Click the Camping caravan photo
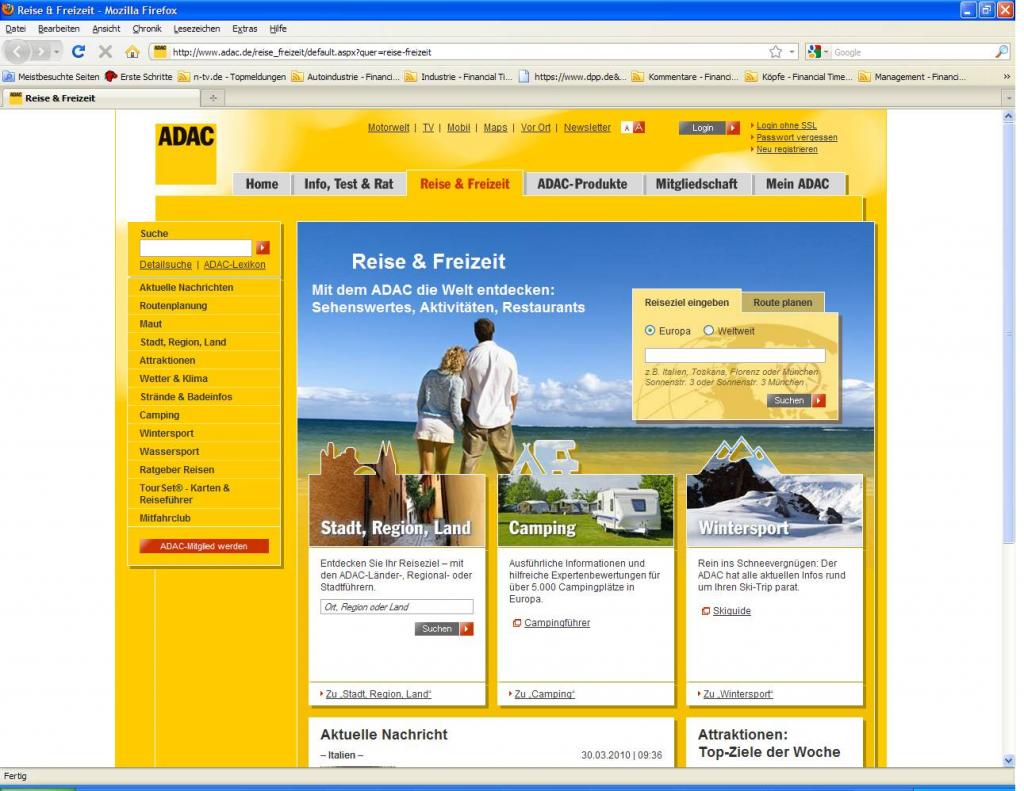 coord(586,510)
